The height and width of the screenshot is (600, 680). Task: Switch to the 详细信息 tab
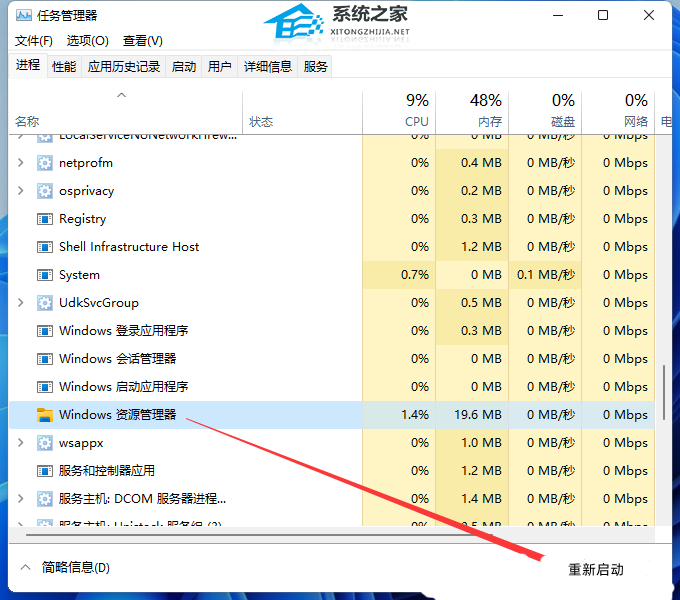[x=267, y=66]
